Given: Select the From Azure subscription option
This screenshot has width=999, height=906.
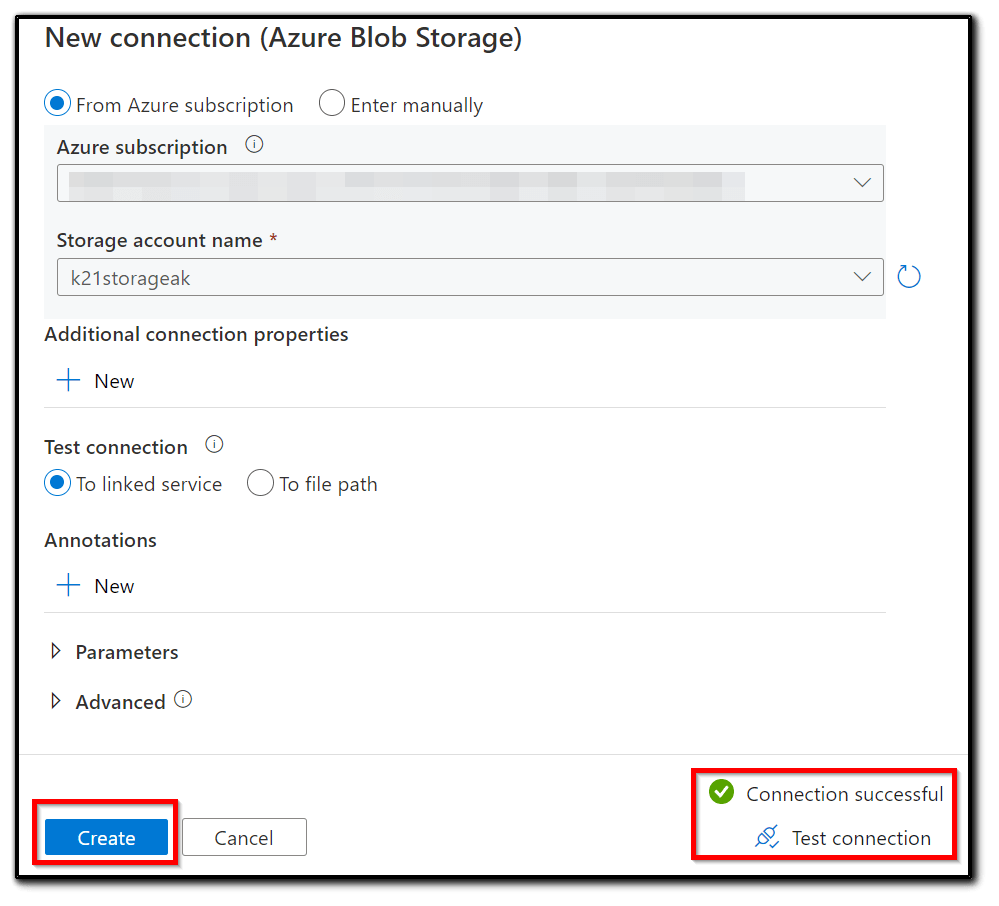Looking at the screenshot, I should (x=58, y=104).
